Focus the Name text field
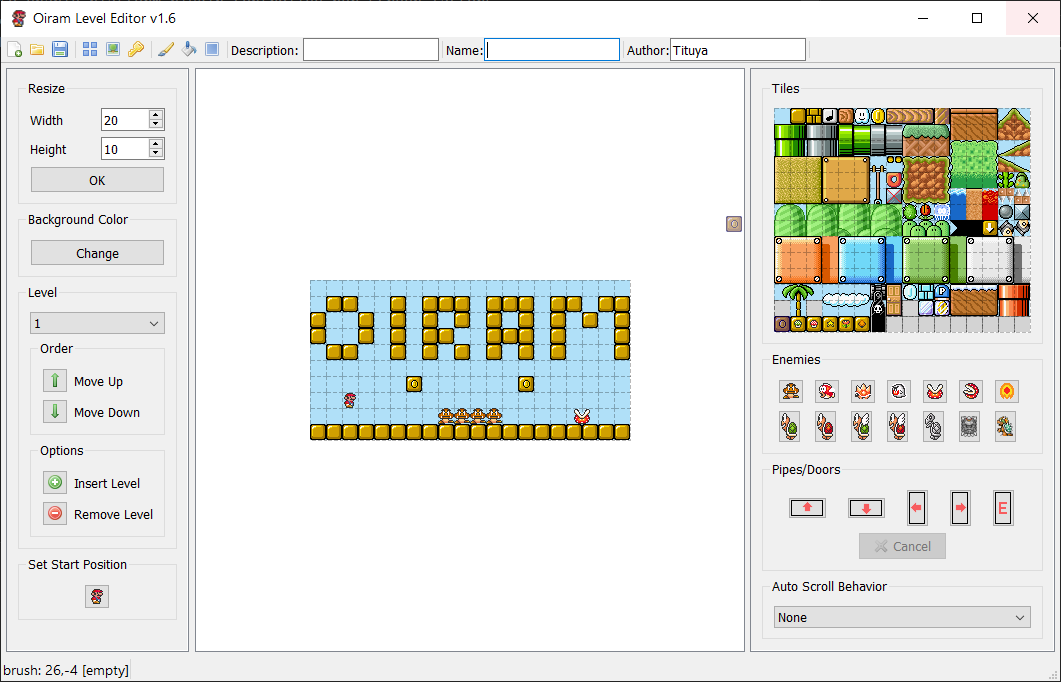The image size is (1061, 682). pos(552,50)
